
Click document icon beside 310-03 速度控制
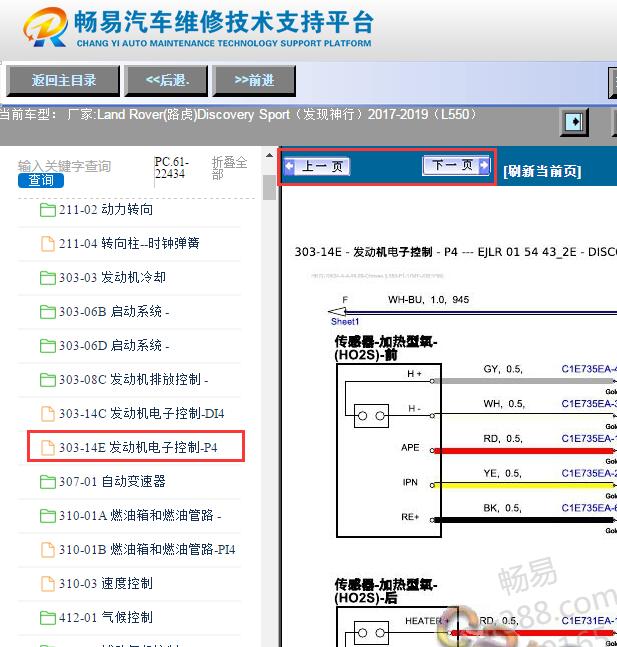click(48, 583)
